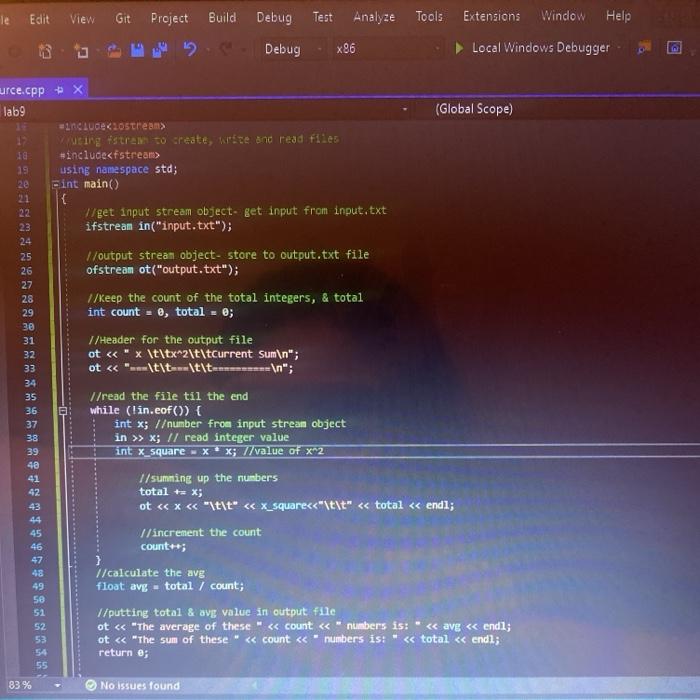Open the Analyze menu
This screenshot has width=700, height=700.
pos(374,17)
